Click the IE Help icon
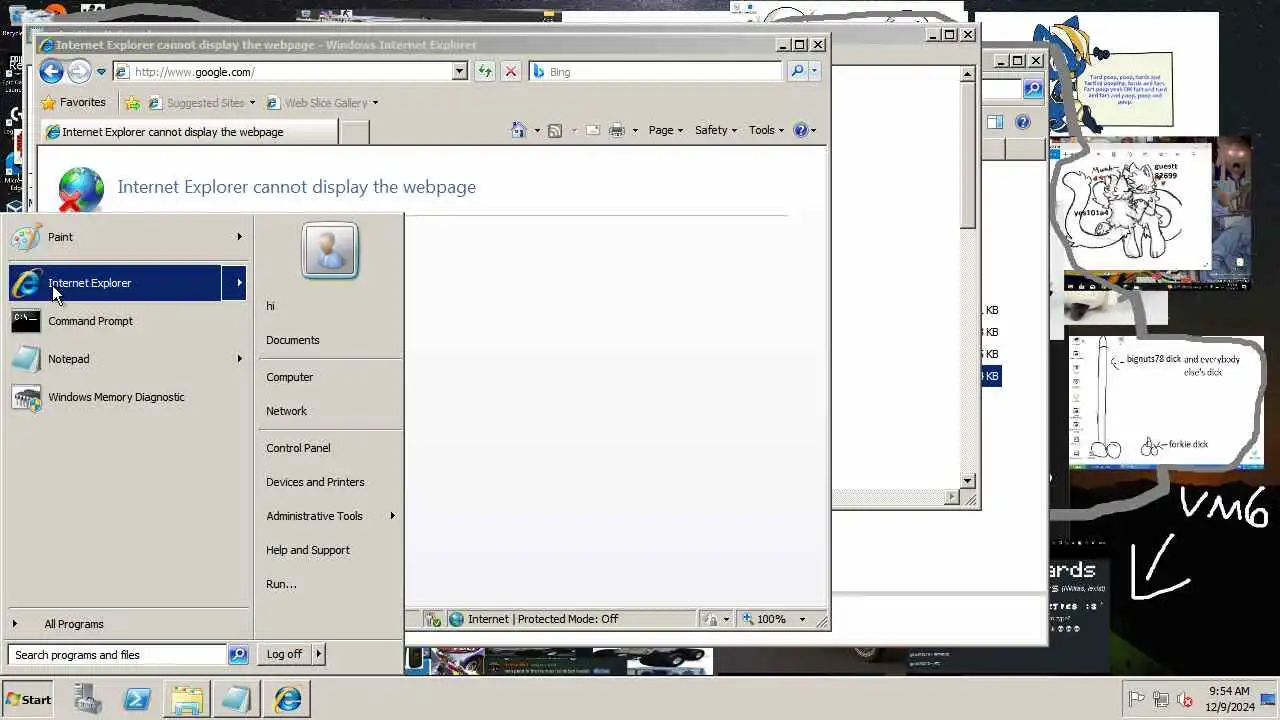This screenshot has height=720, width=1280. coord(800,130)
